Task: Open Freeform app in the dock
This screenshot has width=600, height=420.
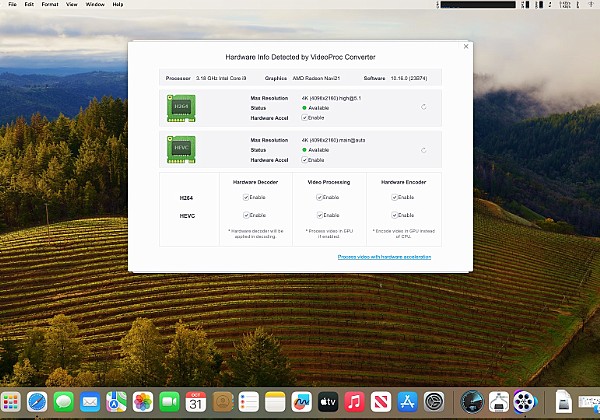Action: 299,402
